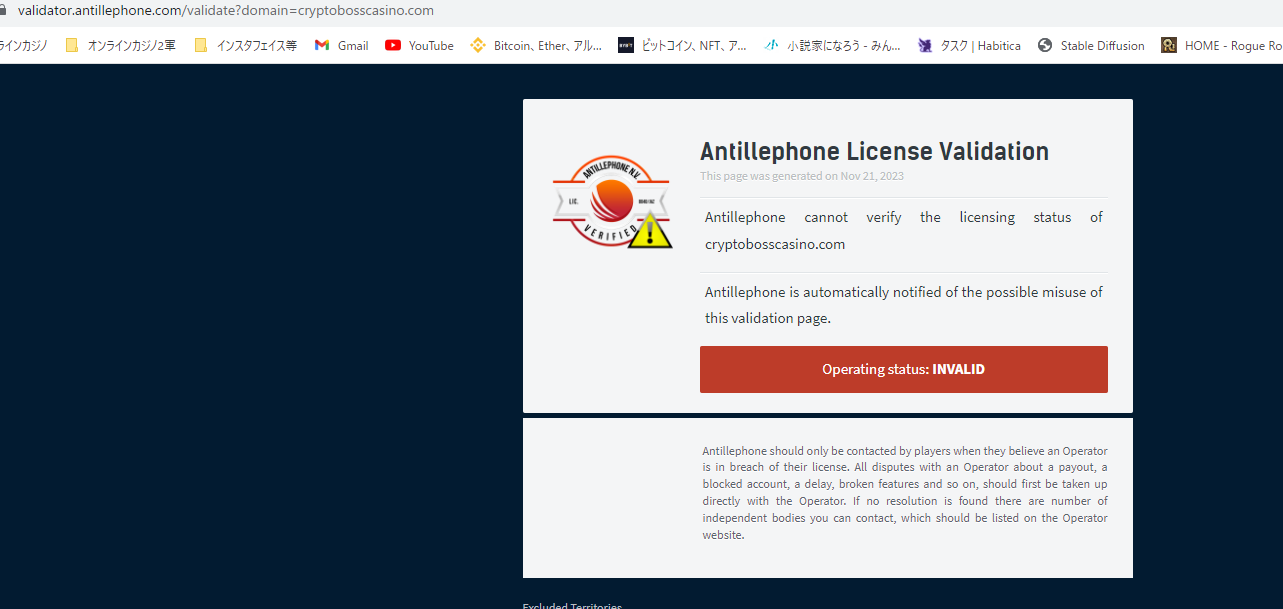Open the Gmail bookmark
Viewport: 1283px width, 609px height.
(x=341, y=45)
